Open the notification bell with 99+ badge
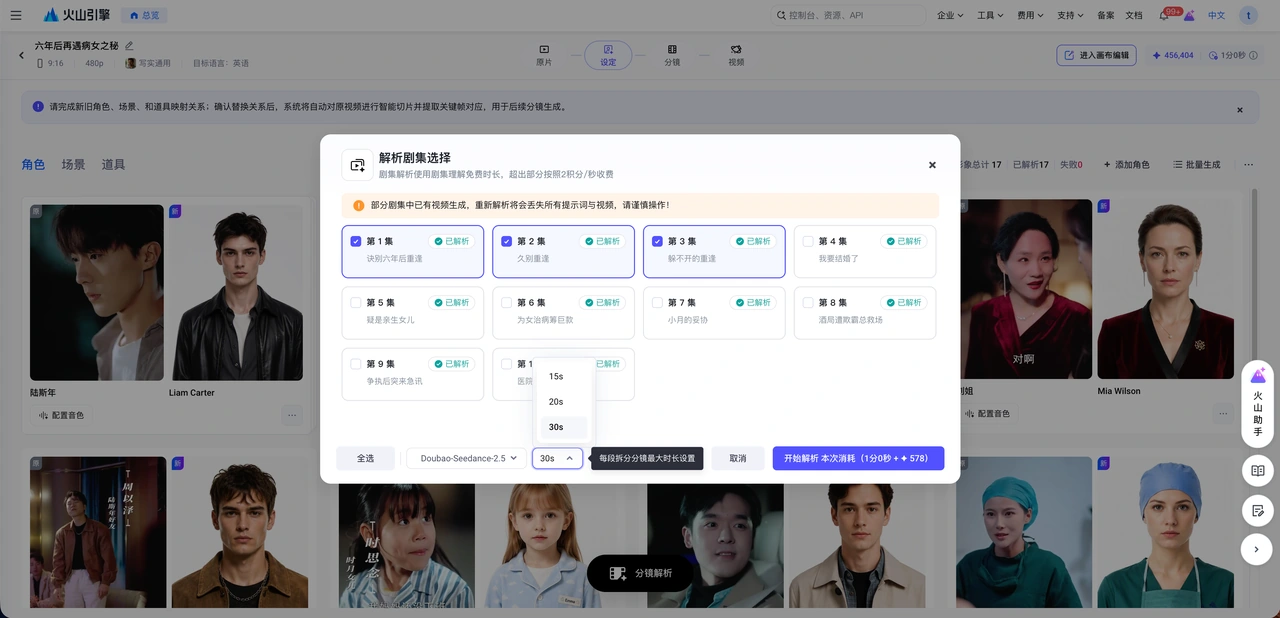1280x618 pixels. click(x=1164, y=15)
